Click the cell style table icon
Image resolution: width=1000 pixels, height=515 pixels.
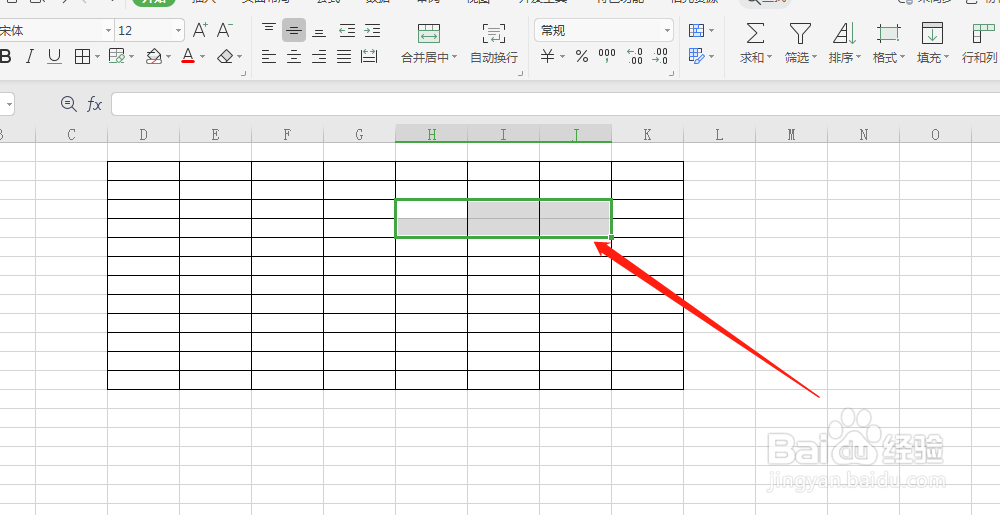point(117,57)
